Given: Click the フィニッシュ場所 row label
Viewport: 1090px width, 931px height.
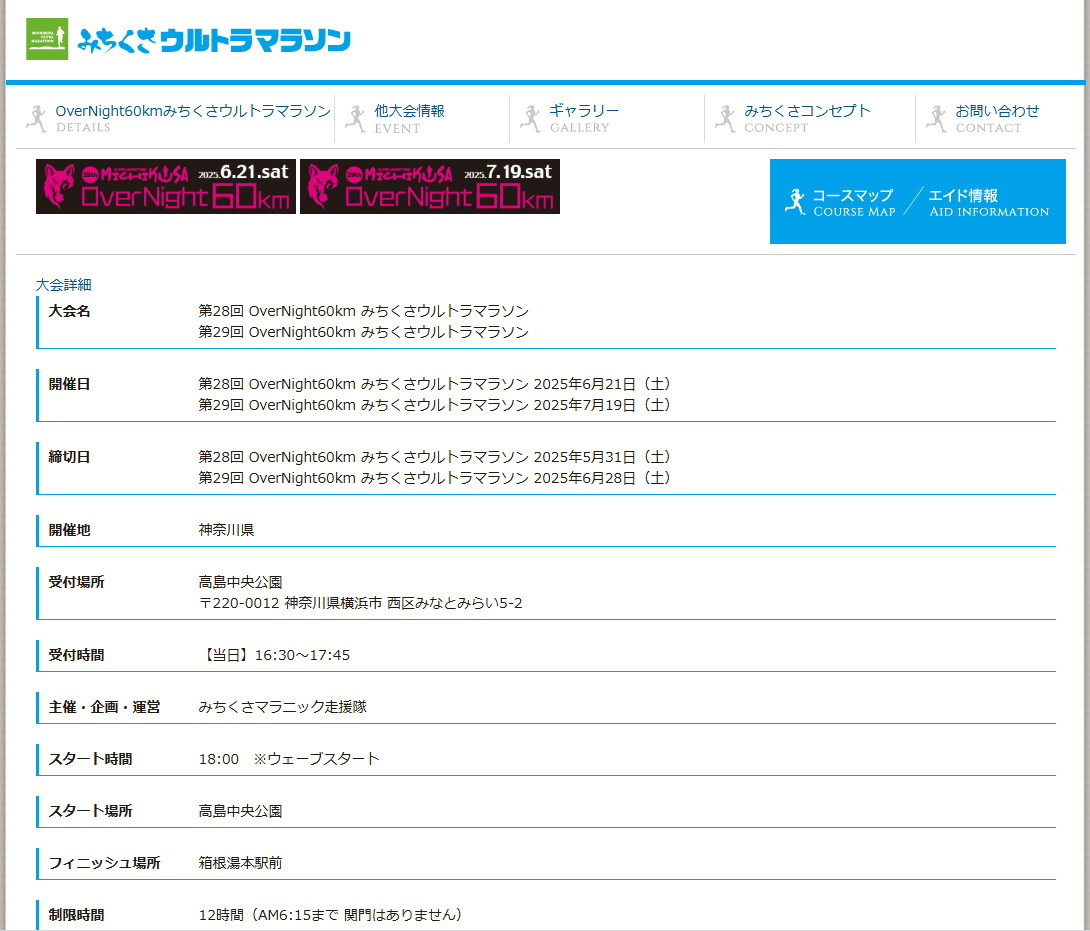Looking at the screenshot, I should click(104, 863).
